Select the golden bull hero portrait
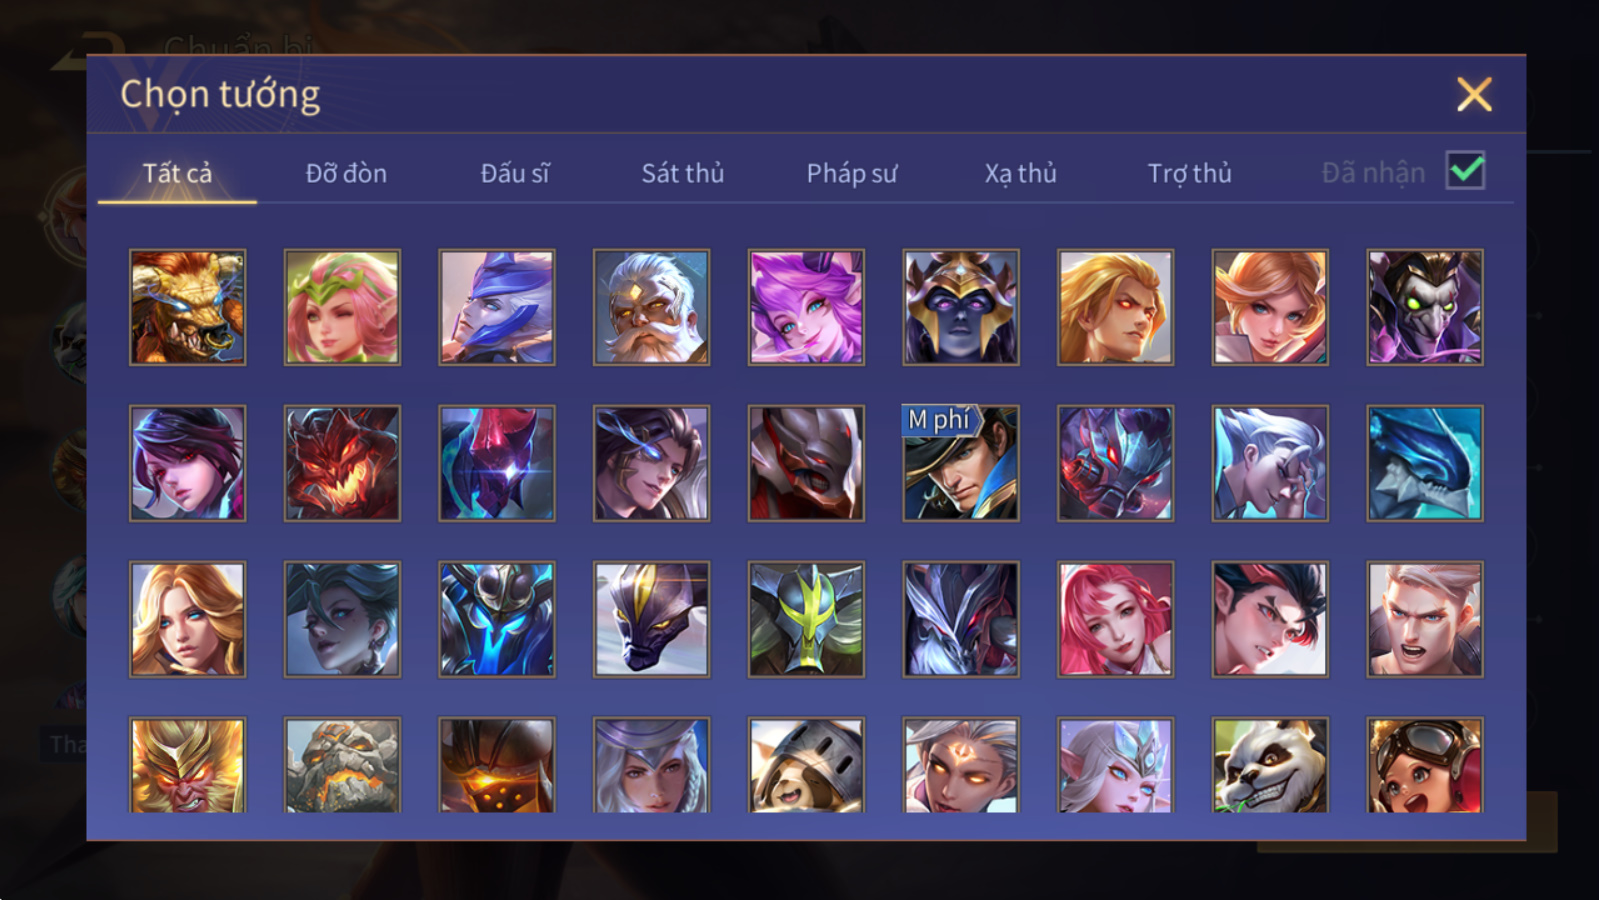The image size is (1599, 900). click(x=187, y=307)
